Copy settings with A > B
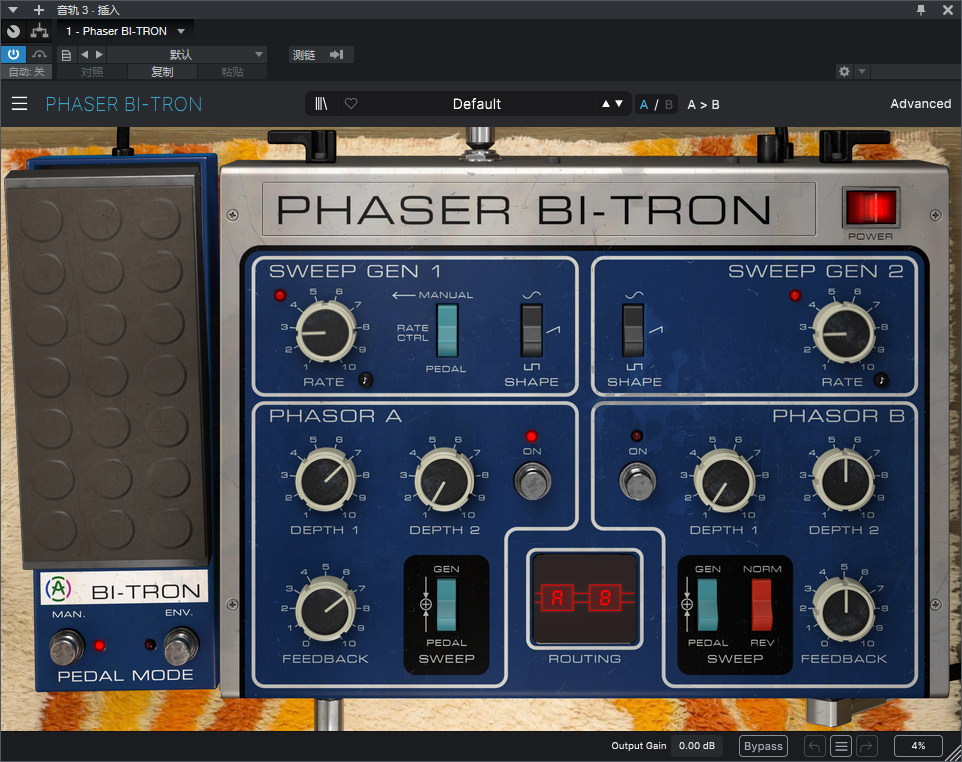The width and height of the screenshot is (962, 762). [x=703, y=104]
